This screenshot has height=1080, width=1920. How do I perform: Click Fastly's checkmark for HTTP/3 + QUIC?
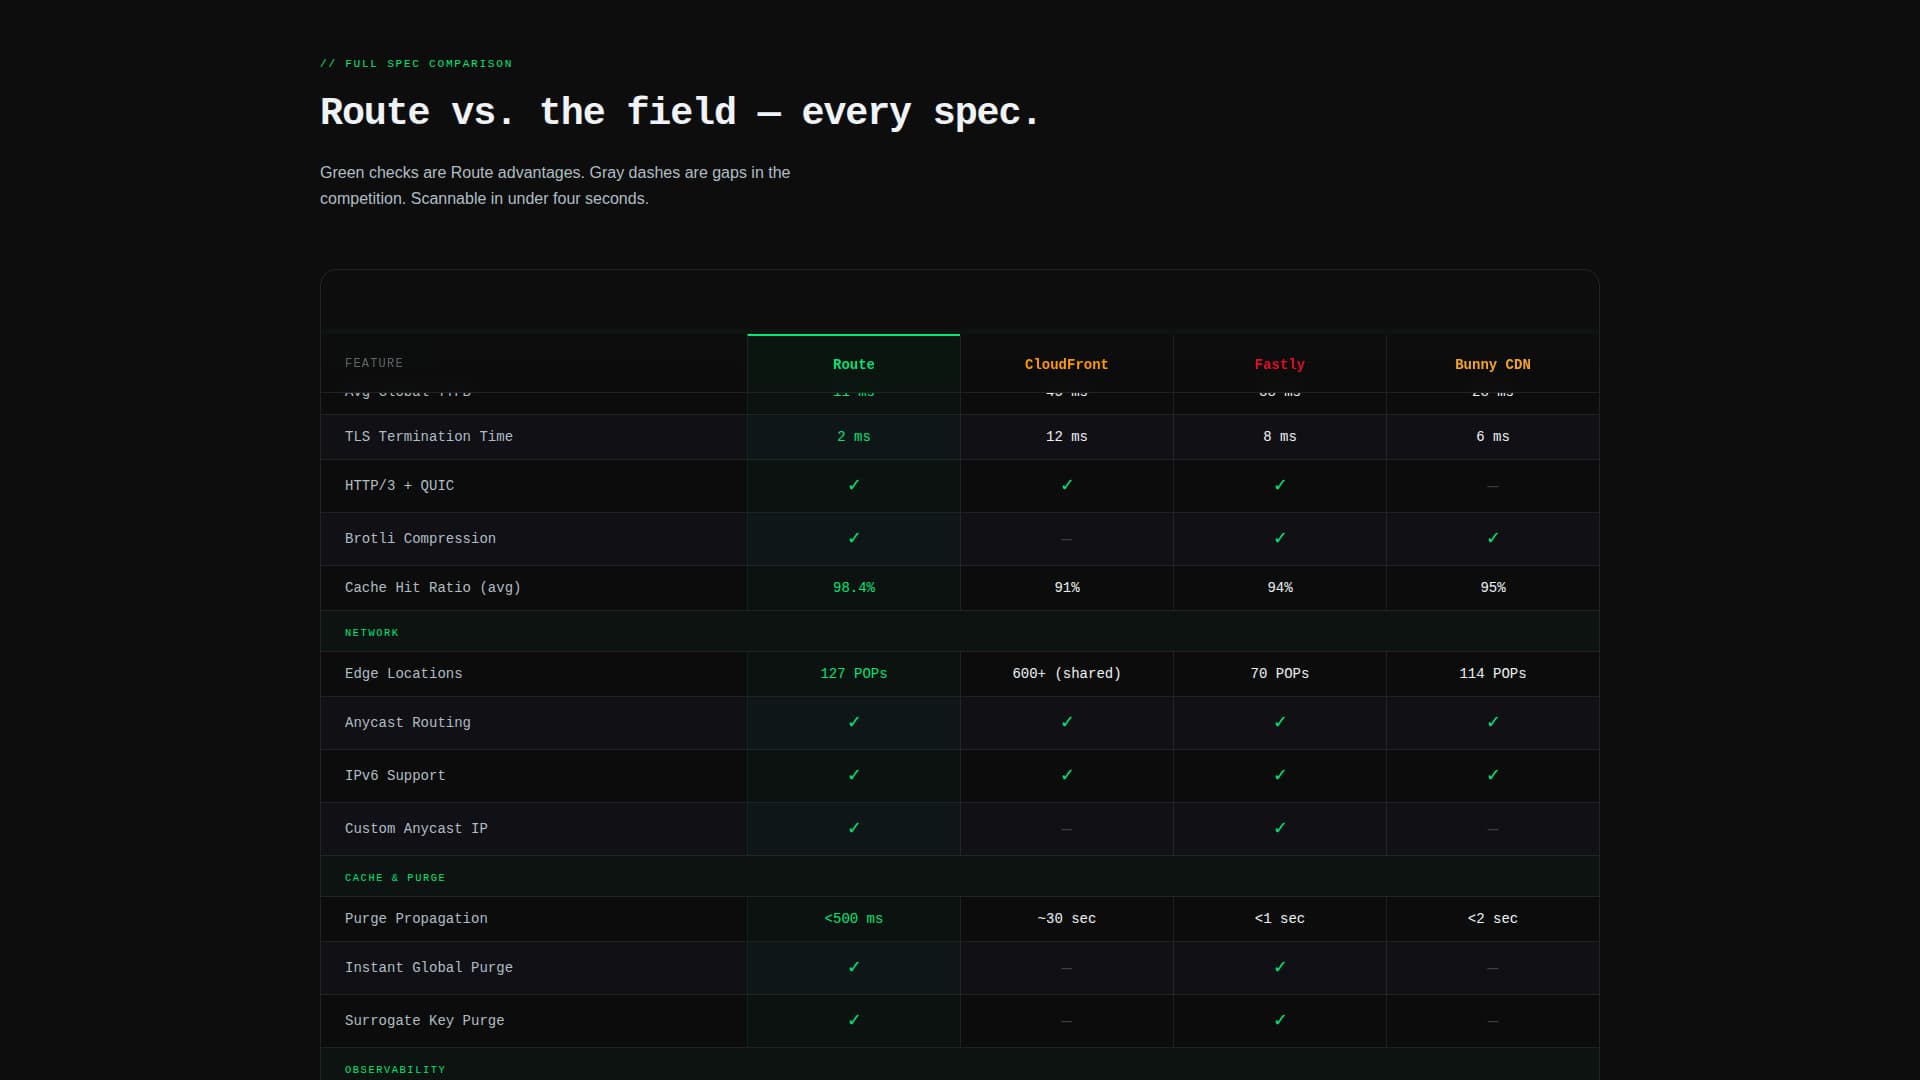click(1279, 486)
